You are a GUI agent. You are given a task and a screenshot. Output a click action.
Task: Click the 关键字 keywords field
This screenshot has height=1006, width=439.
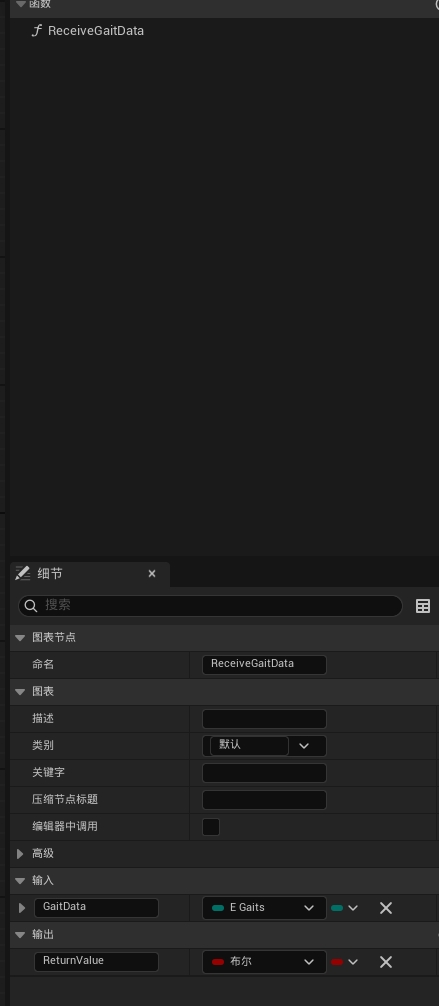pos(264,772)
